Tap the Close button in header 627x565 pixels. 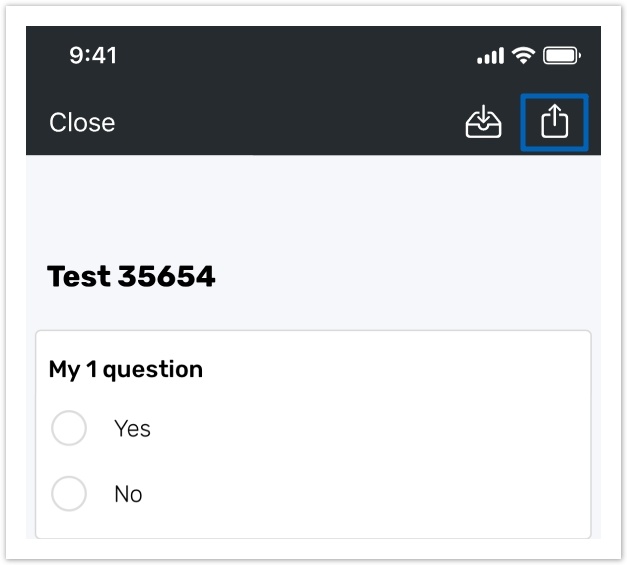point(82,123)
